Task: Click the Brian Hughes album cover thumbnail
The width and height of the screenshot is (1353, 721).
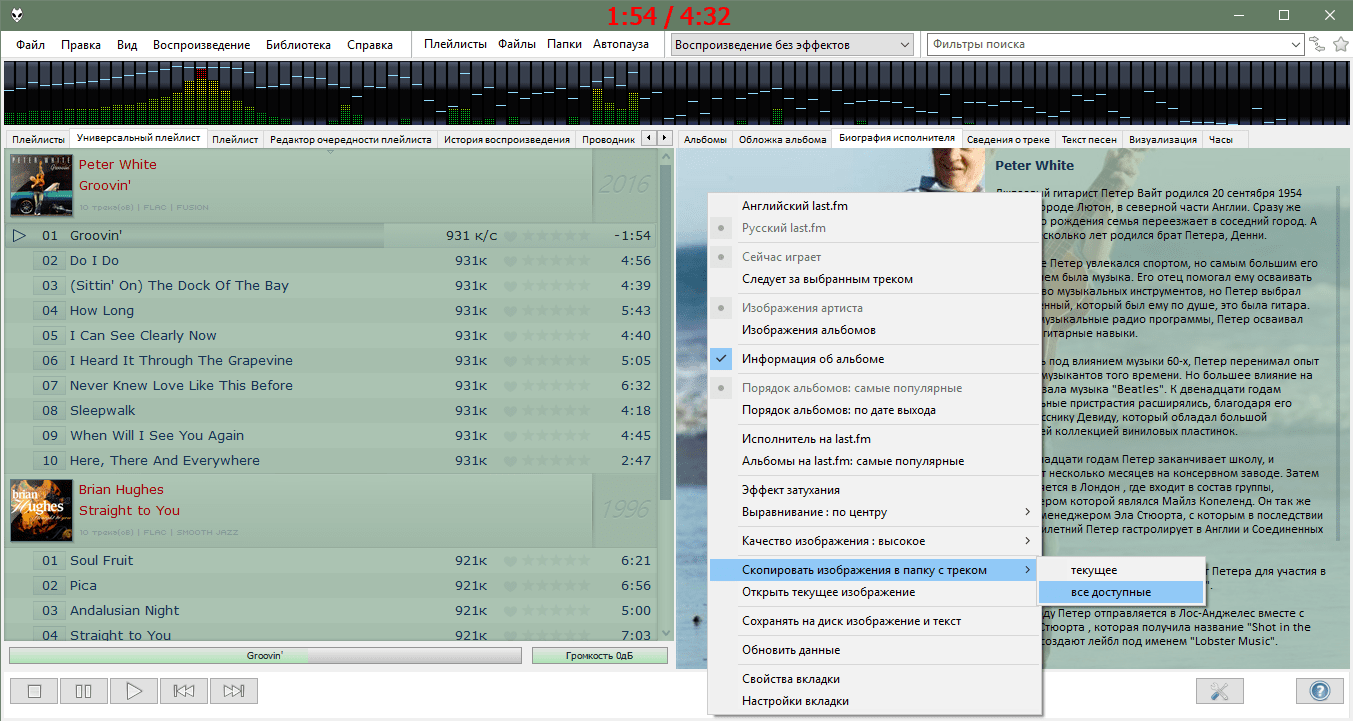Action: point(41,510)
